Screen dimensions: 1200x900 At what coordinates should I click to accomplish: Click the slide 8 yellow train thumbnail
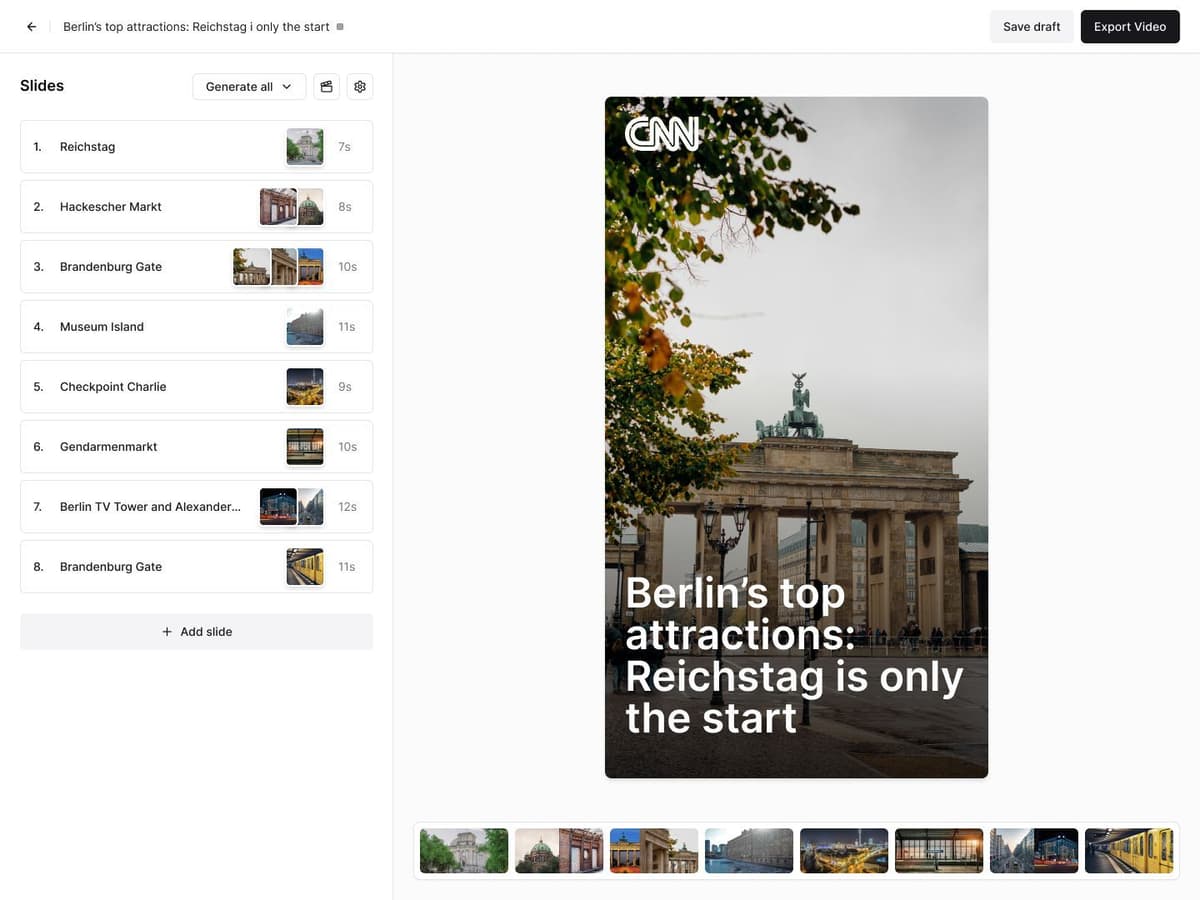click(x=305, y=567)
